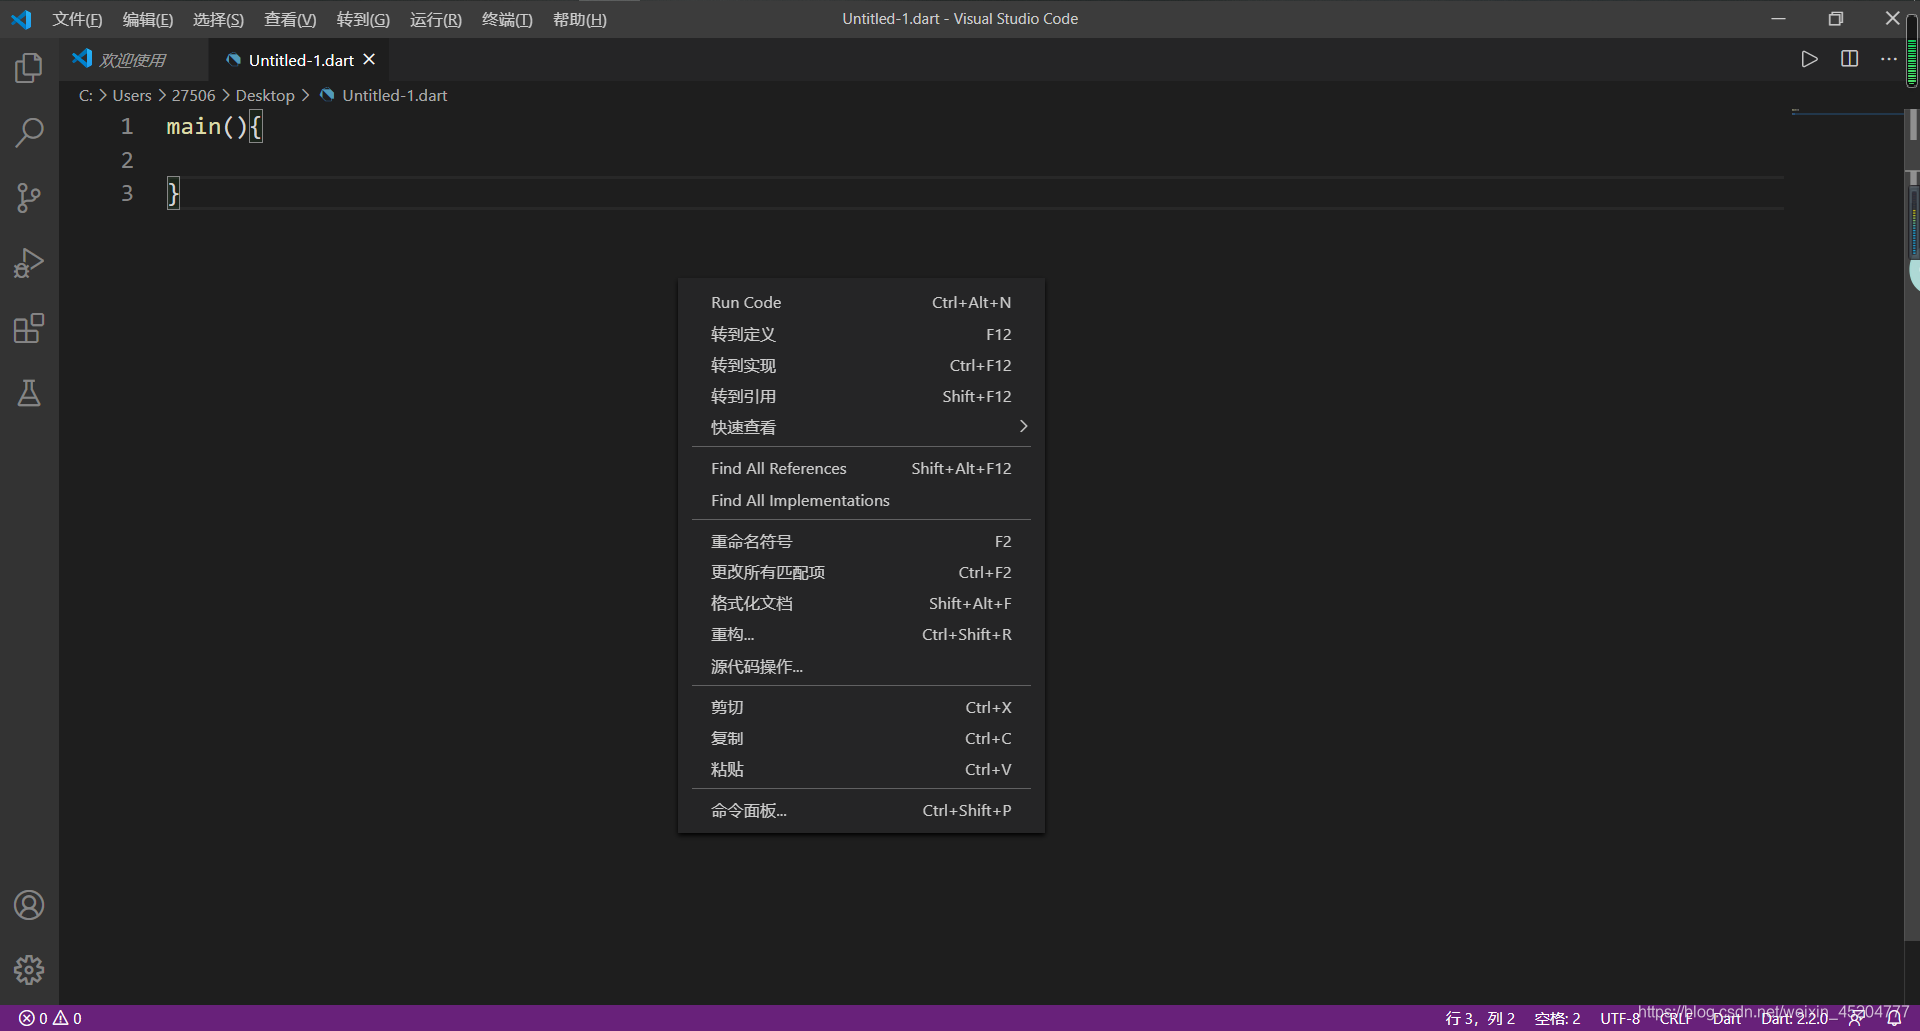1920x1031 pixels.
Task: Open the Manage gear settings icon
Action: (x=29, y=970)
